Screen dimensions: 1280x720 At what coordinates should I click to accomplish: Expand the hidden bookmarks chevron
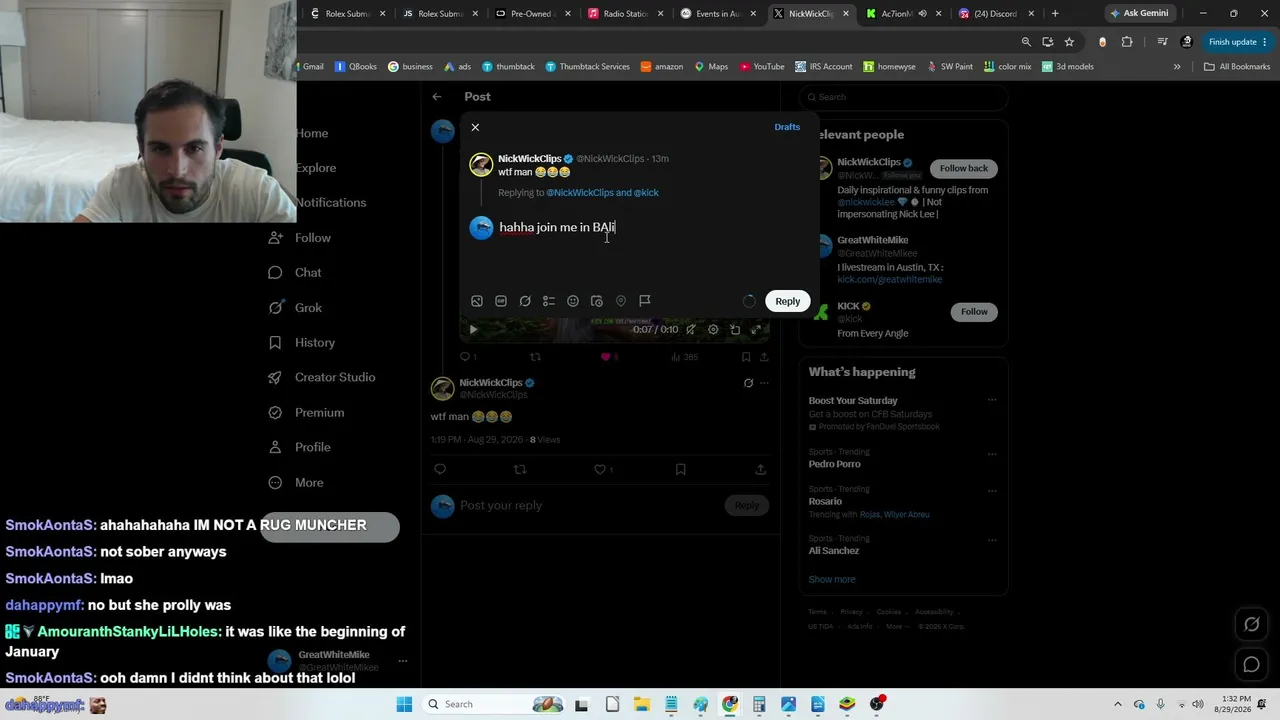coord(1177,67)
